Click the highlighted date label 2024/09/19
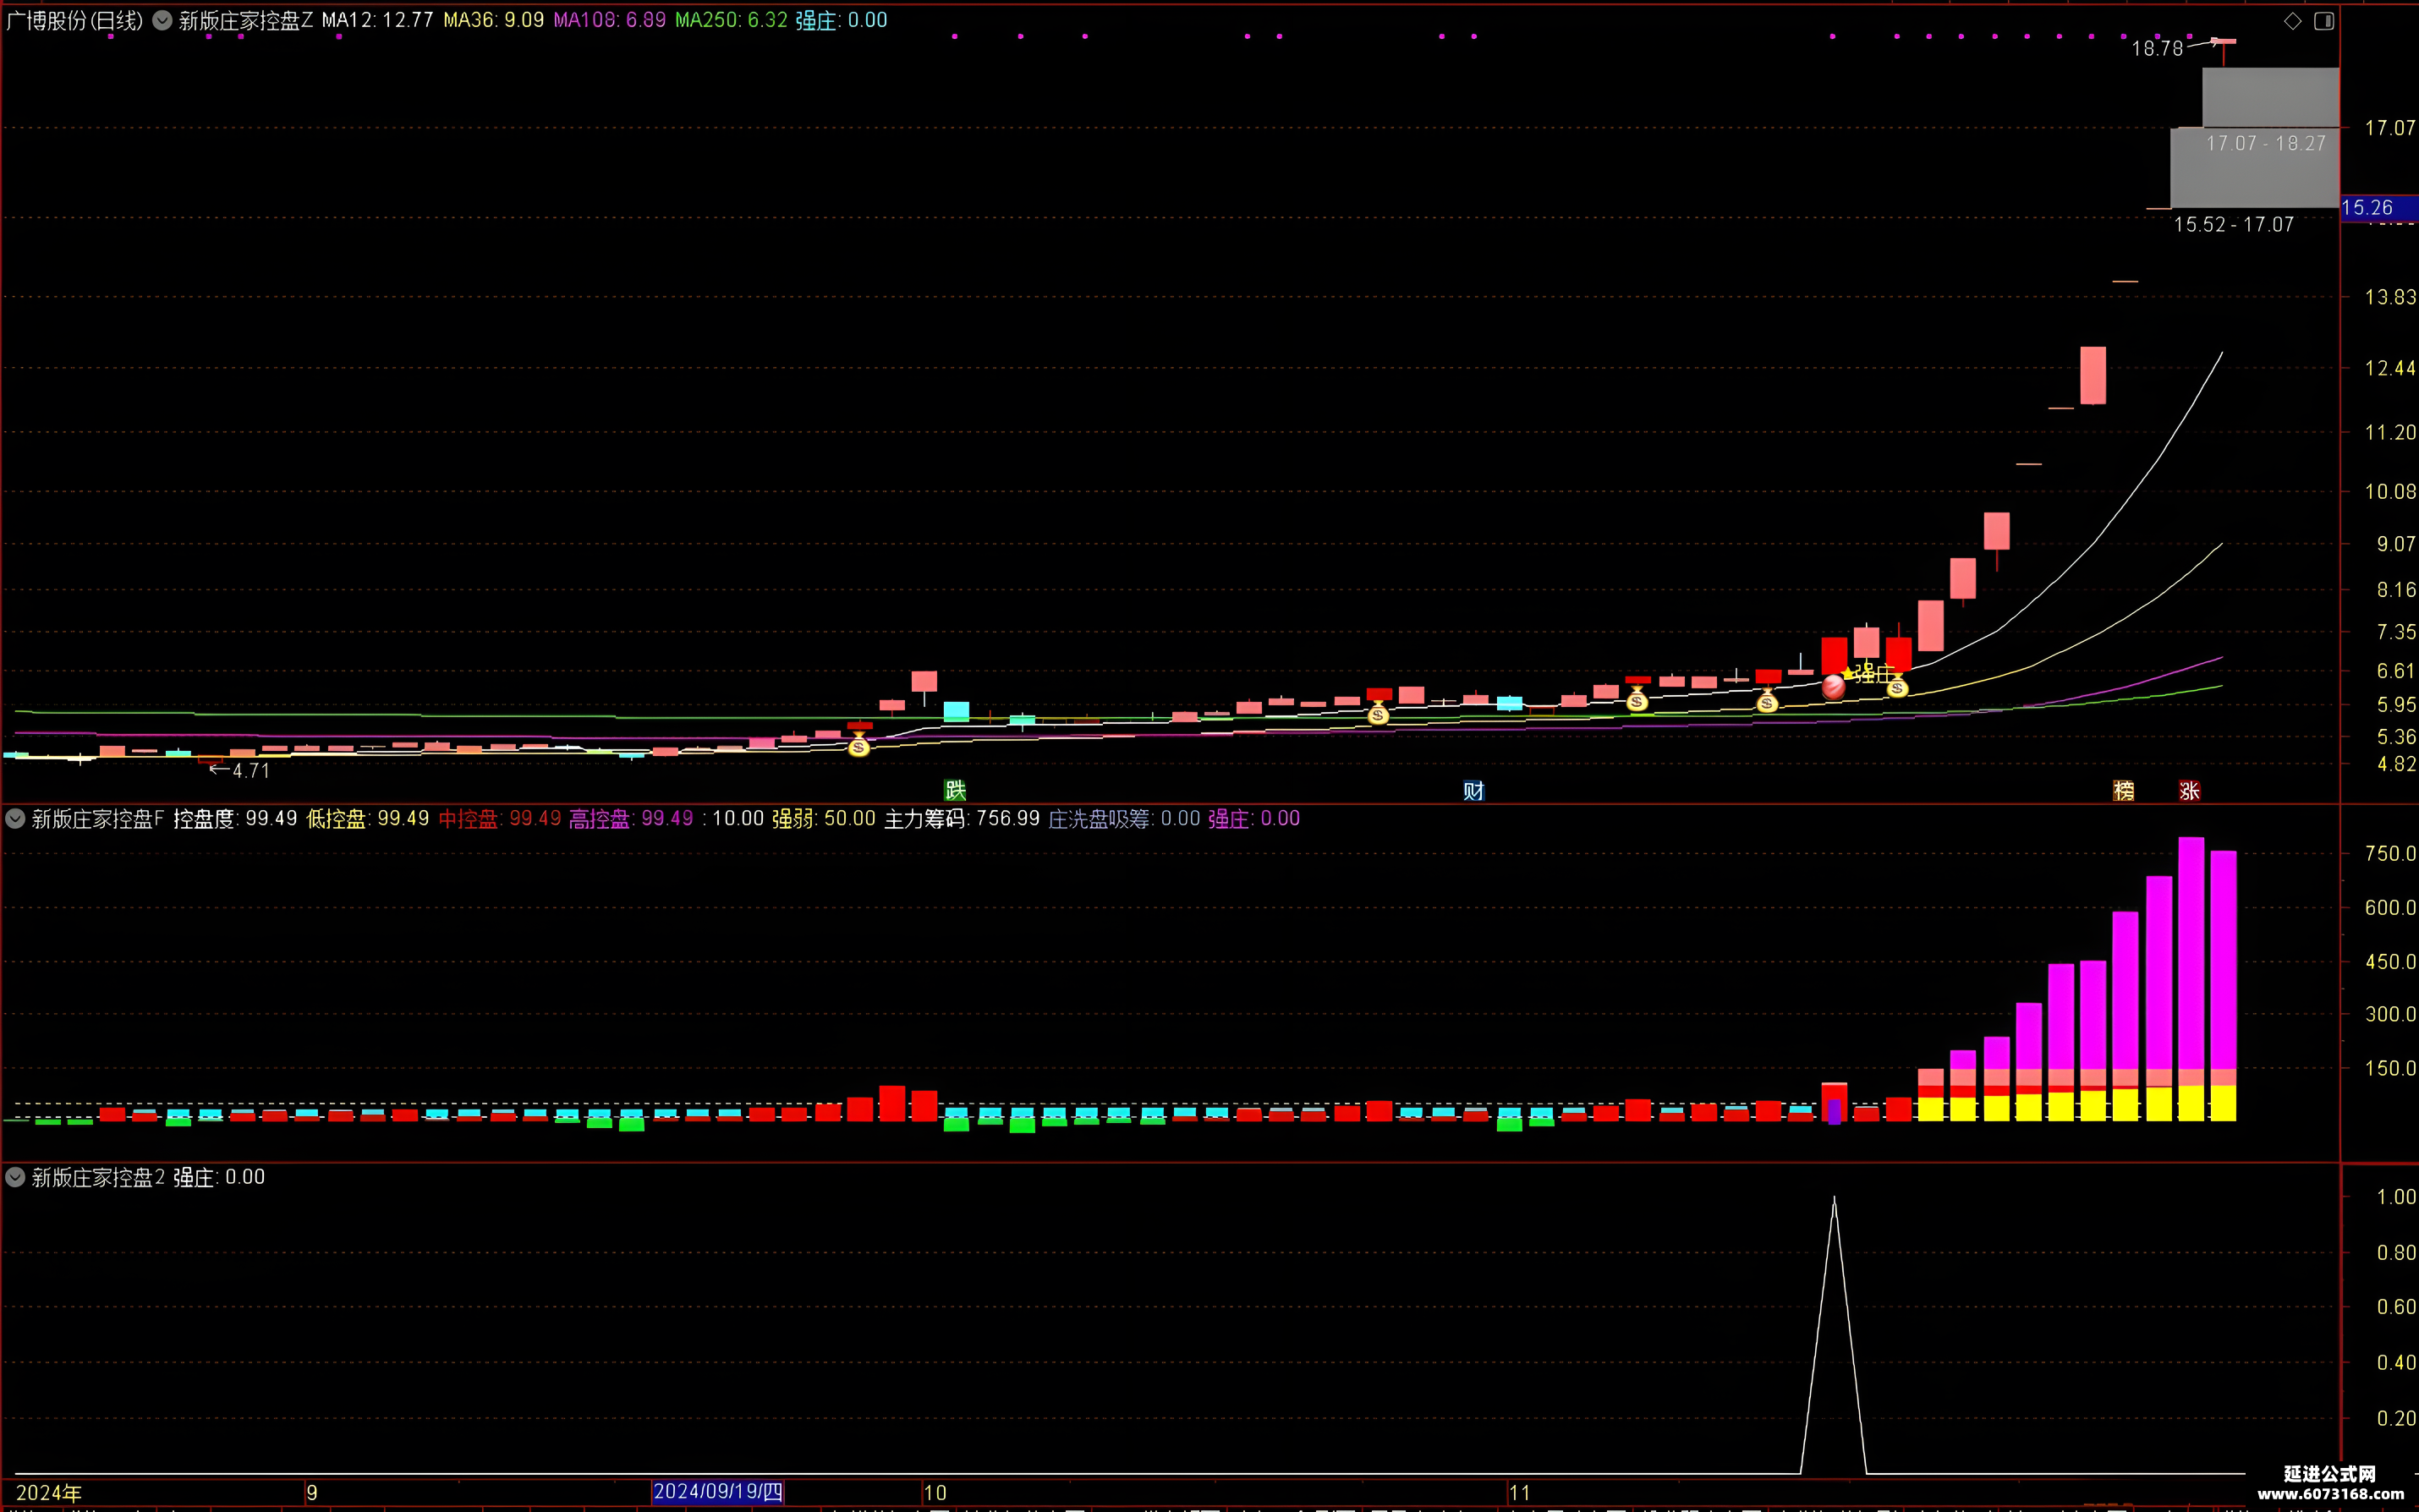Screen dimensions: 2419x1512 (718, 1492)
